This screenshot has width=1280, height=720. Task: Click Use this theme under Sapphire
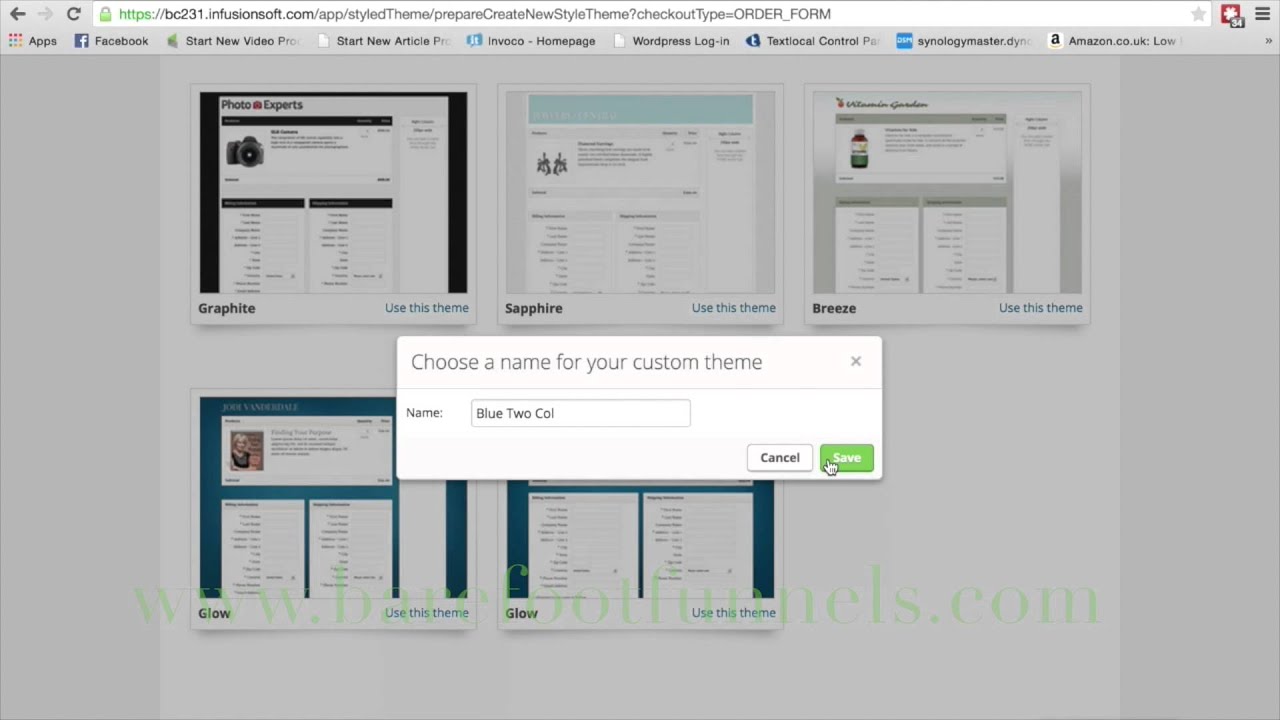pos(734,308)
